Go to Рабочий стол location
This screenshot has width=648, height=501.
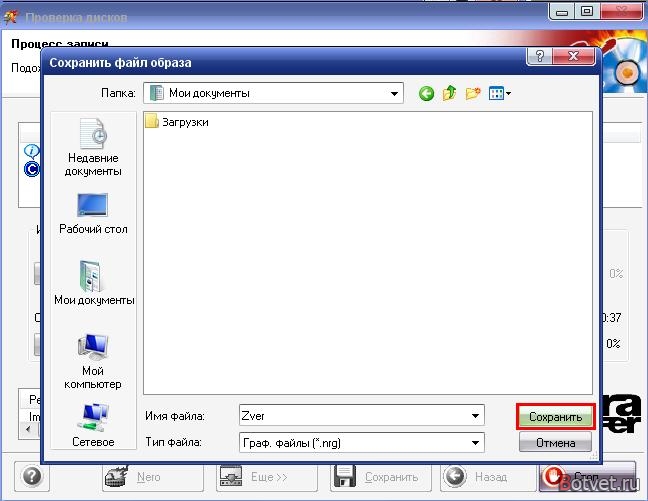tap(93, 213)
